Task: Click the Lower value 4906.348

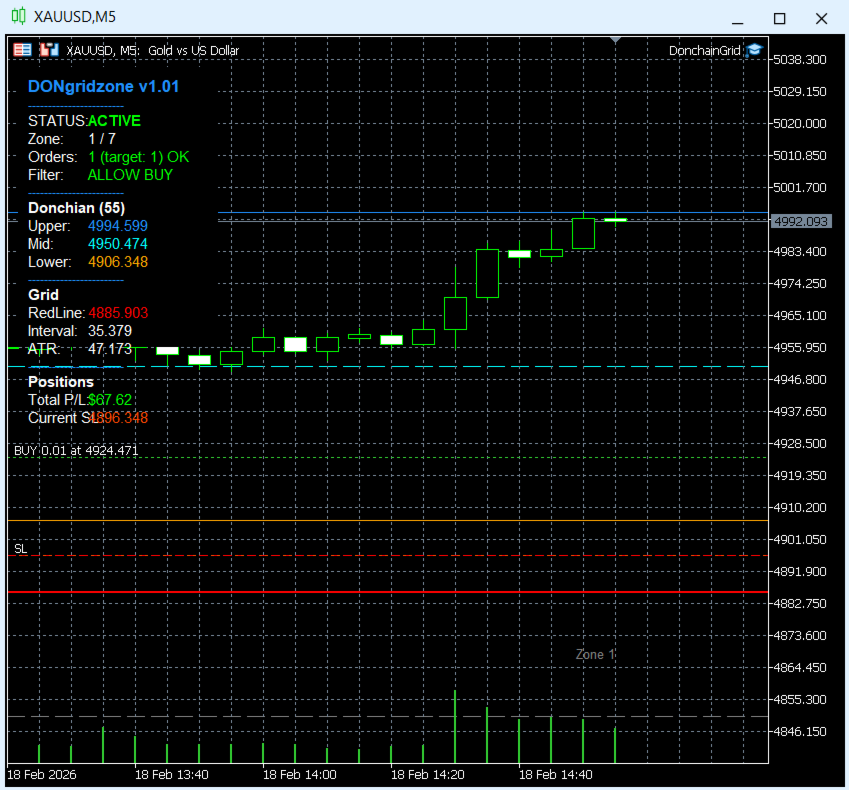Action: pos(118,262)
